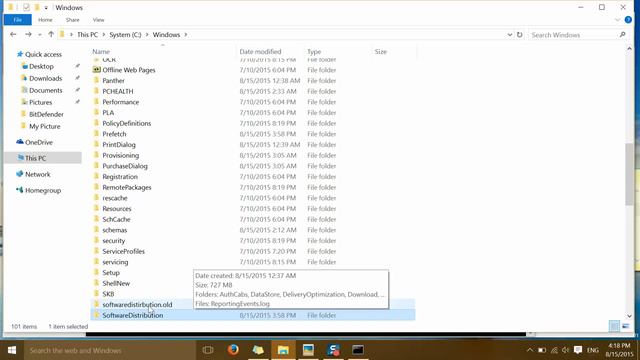This screenshot has height=360, width=640.
Task: Go up one folder level
Action: tap(51, 35)
